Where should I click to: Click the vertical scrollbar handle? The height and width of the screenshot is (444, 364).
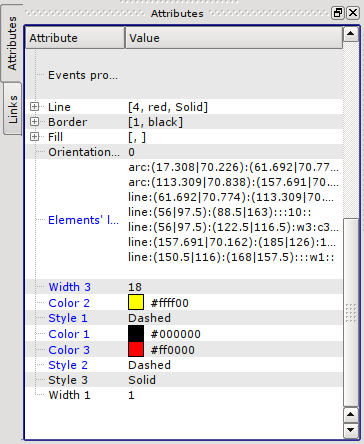pos(351,312)
